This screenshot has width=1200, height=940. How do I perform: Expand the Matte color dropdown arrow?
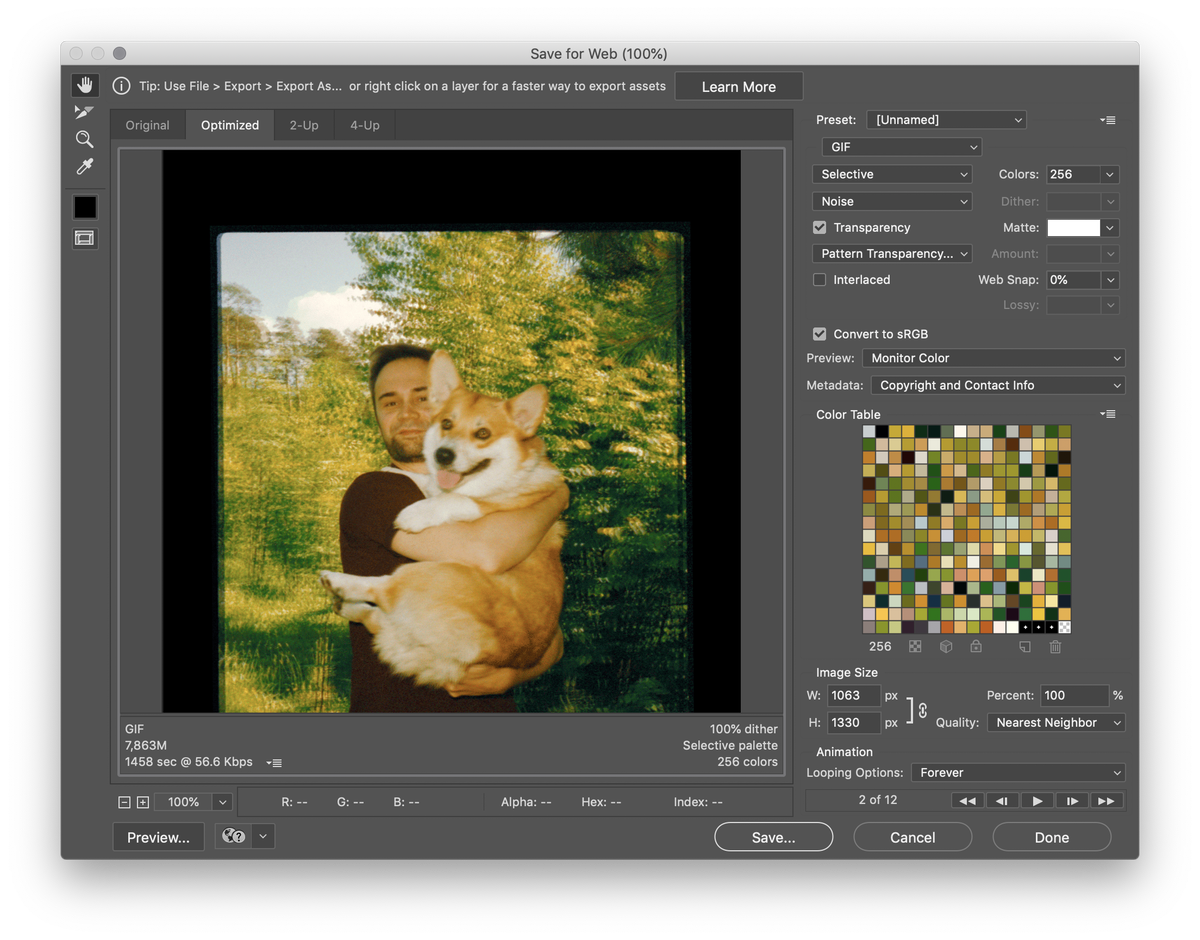coord(1110,228)
